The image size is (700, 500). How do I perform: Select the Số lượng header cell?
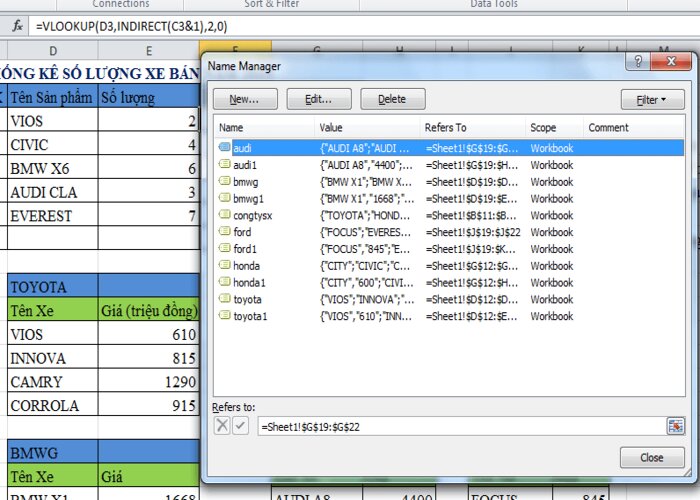click(x=149, y=97)
